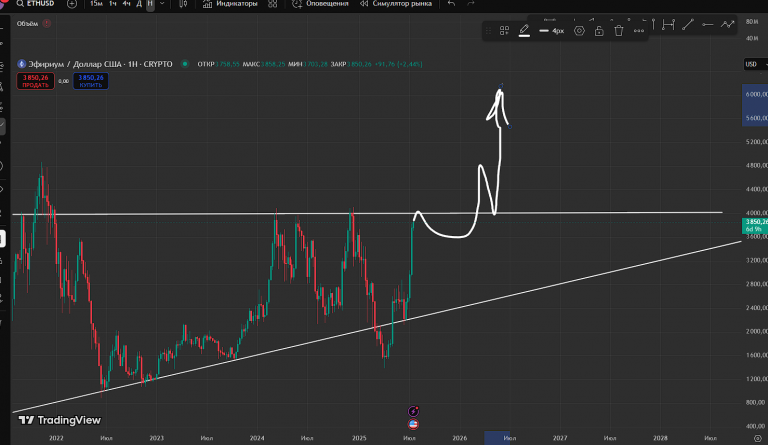768x445 pixels.
Task: Click the blue КУПИТЬ buy button
Action: click(91, 81)
